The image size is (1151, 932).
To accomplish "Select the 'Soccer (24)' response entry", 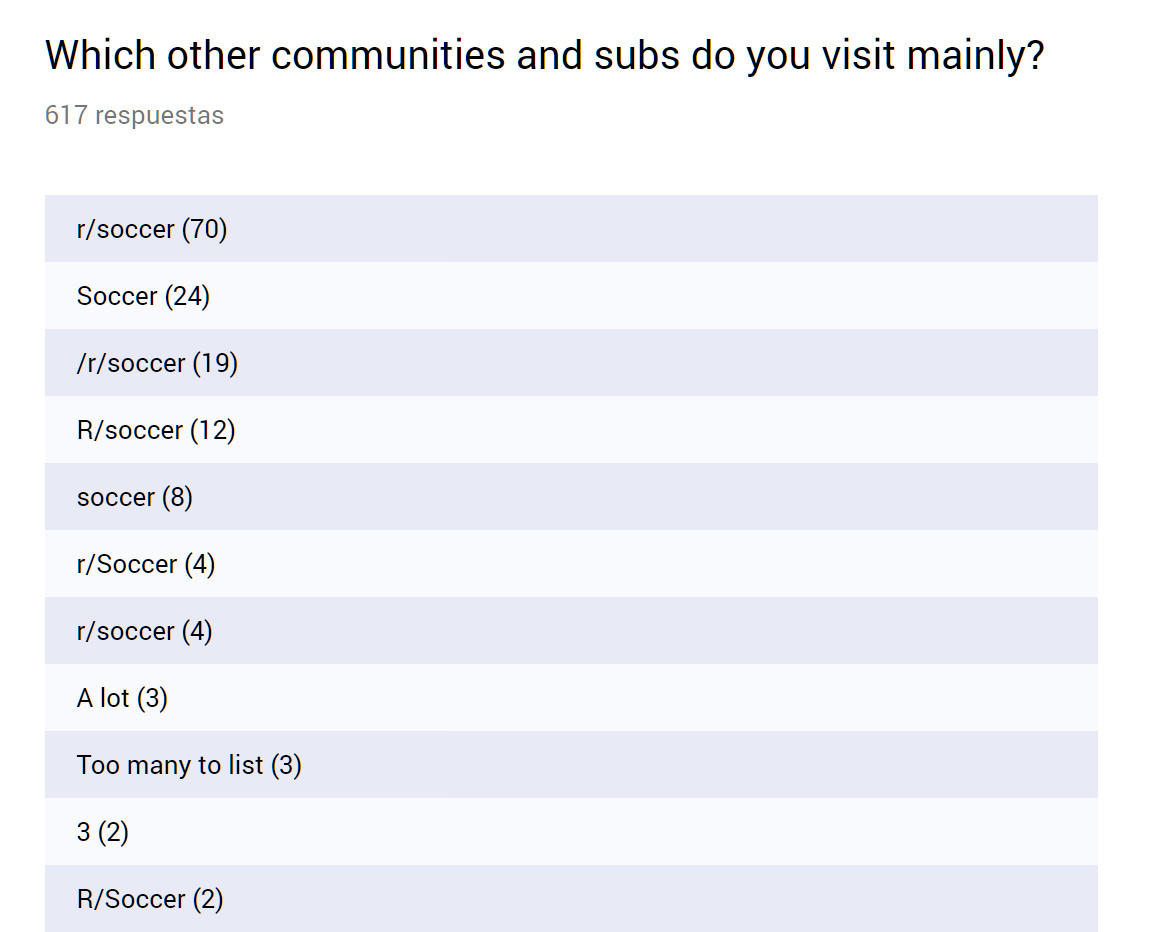I will 143,296.
